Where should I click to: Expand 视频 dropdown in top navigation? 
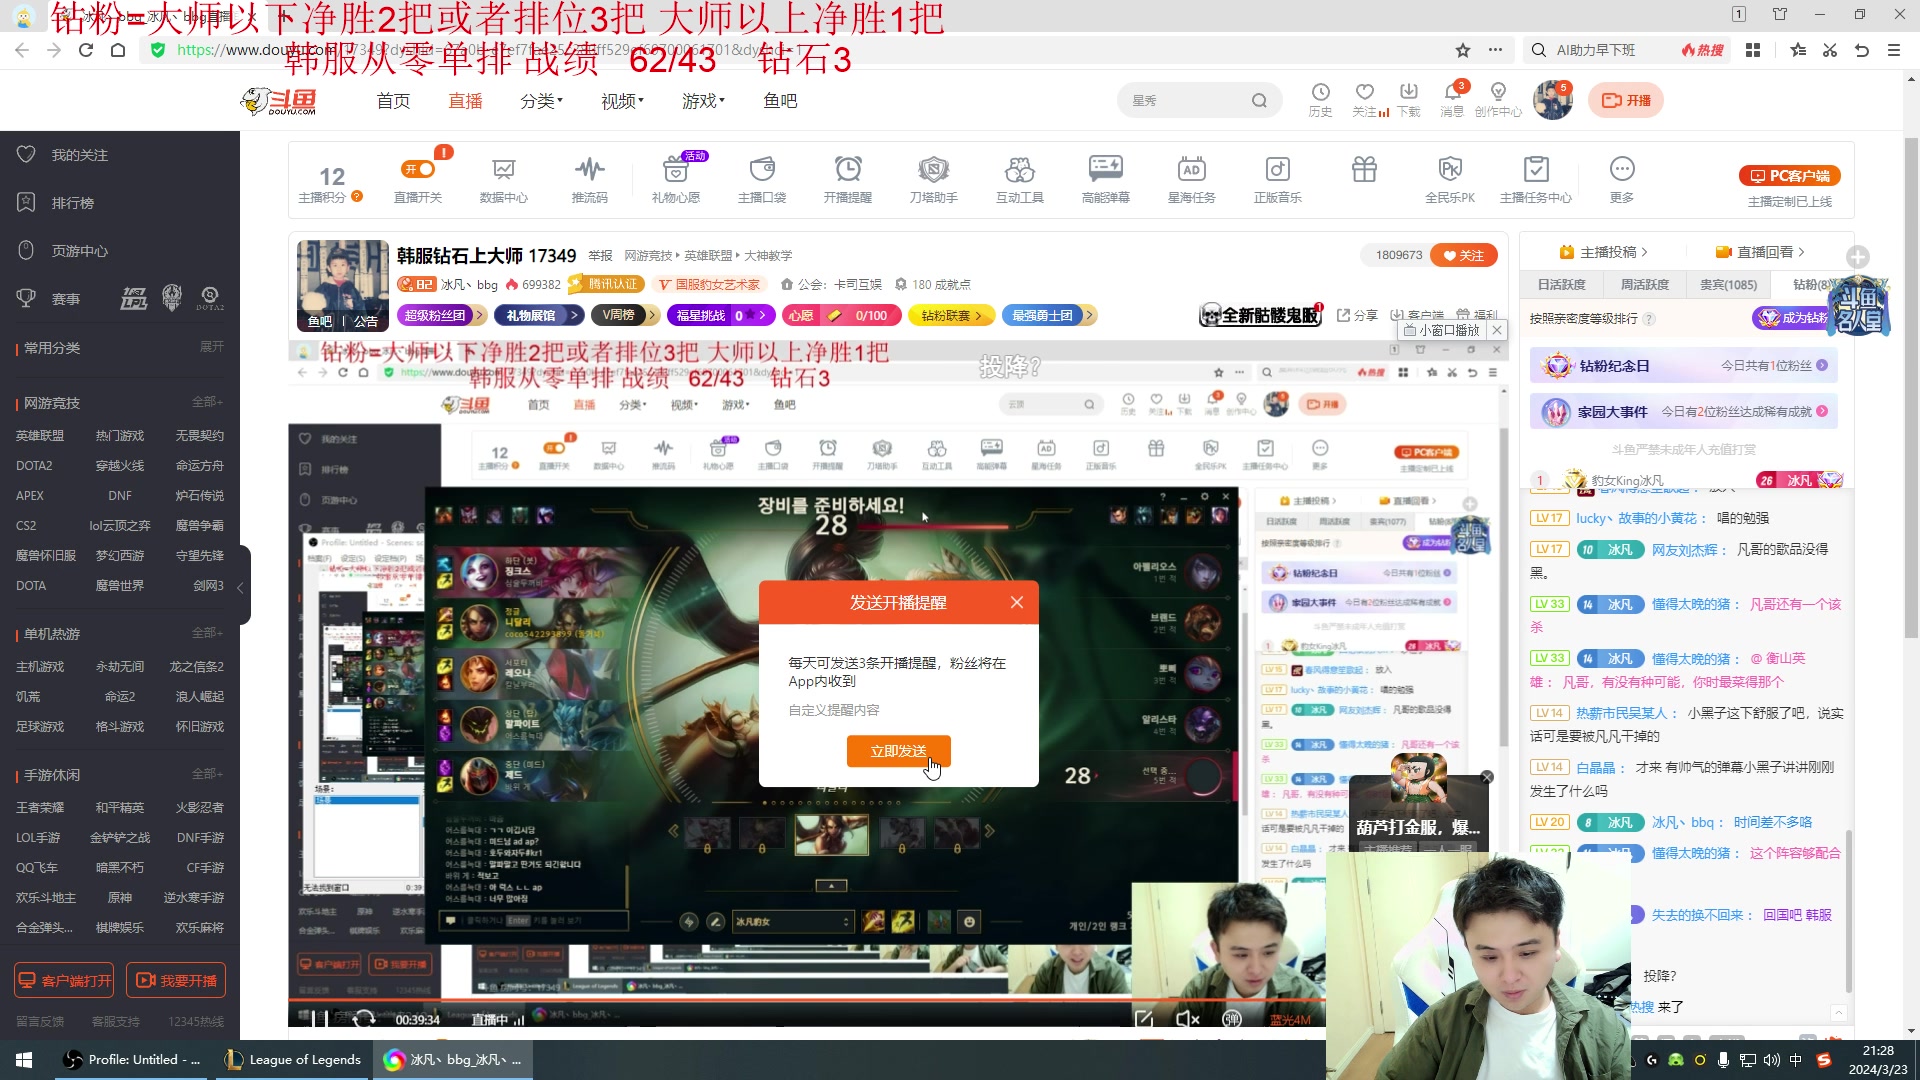[622, 101]
